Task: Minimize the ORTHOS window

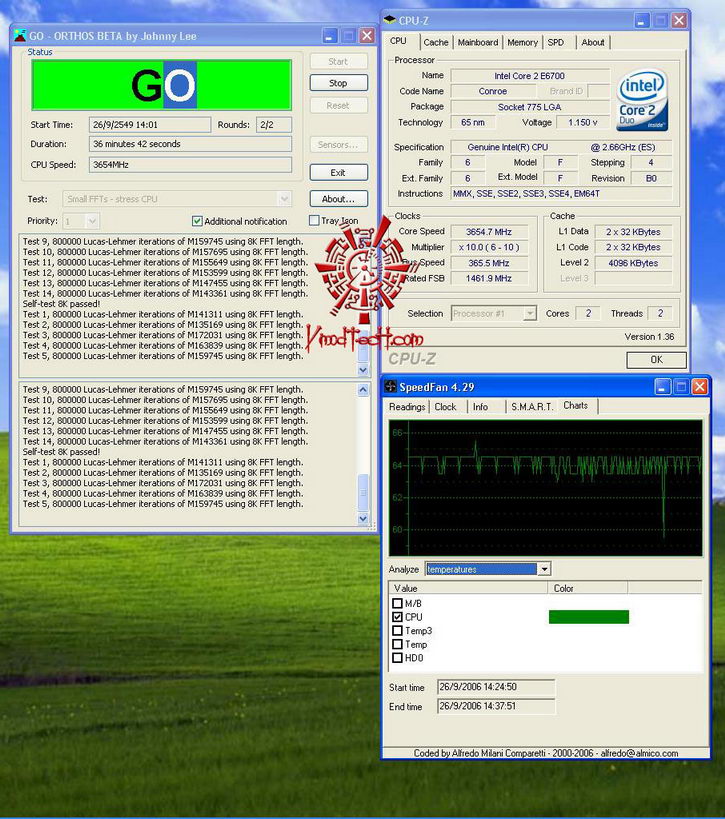Action: tap(330, 36)
